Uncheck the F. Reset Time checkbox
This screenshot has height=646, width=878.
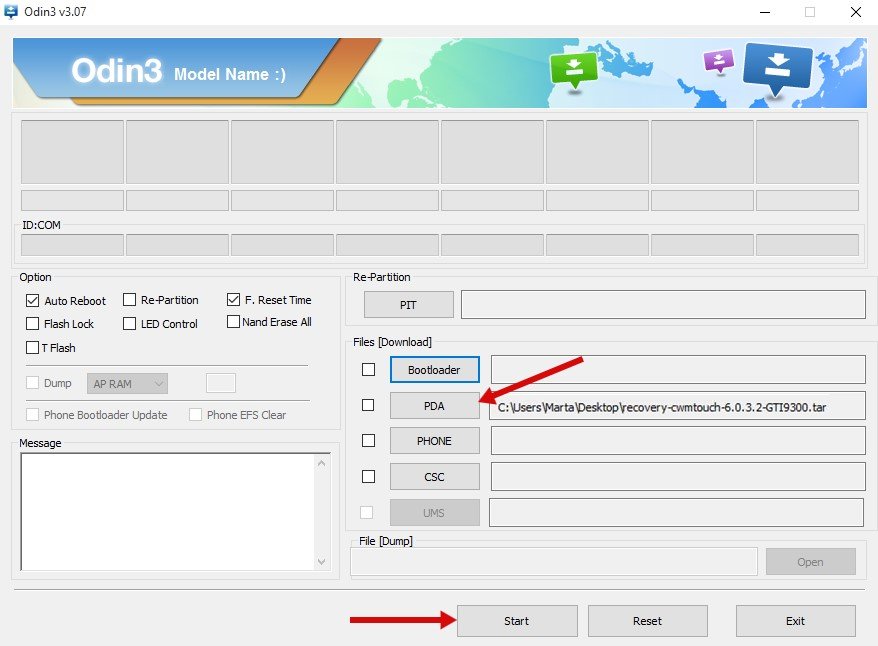click(233, 299)
